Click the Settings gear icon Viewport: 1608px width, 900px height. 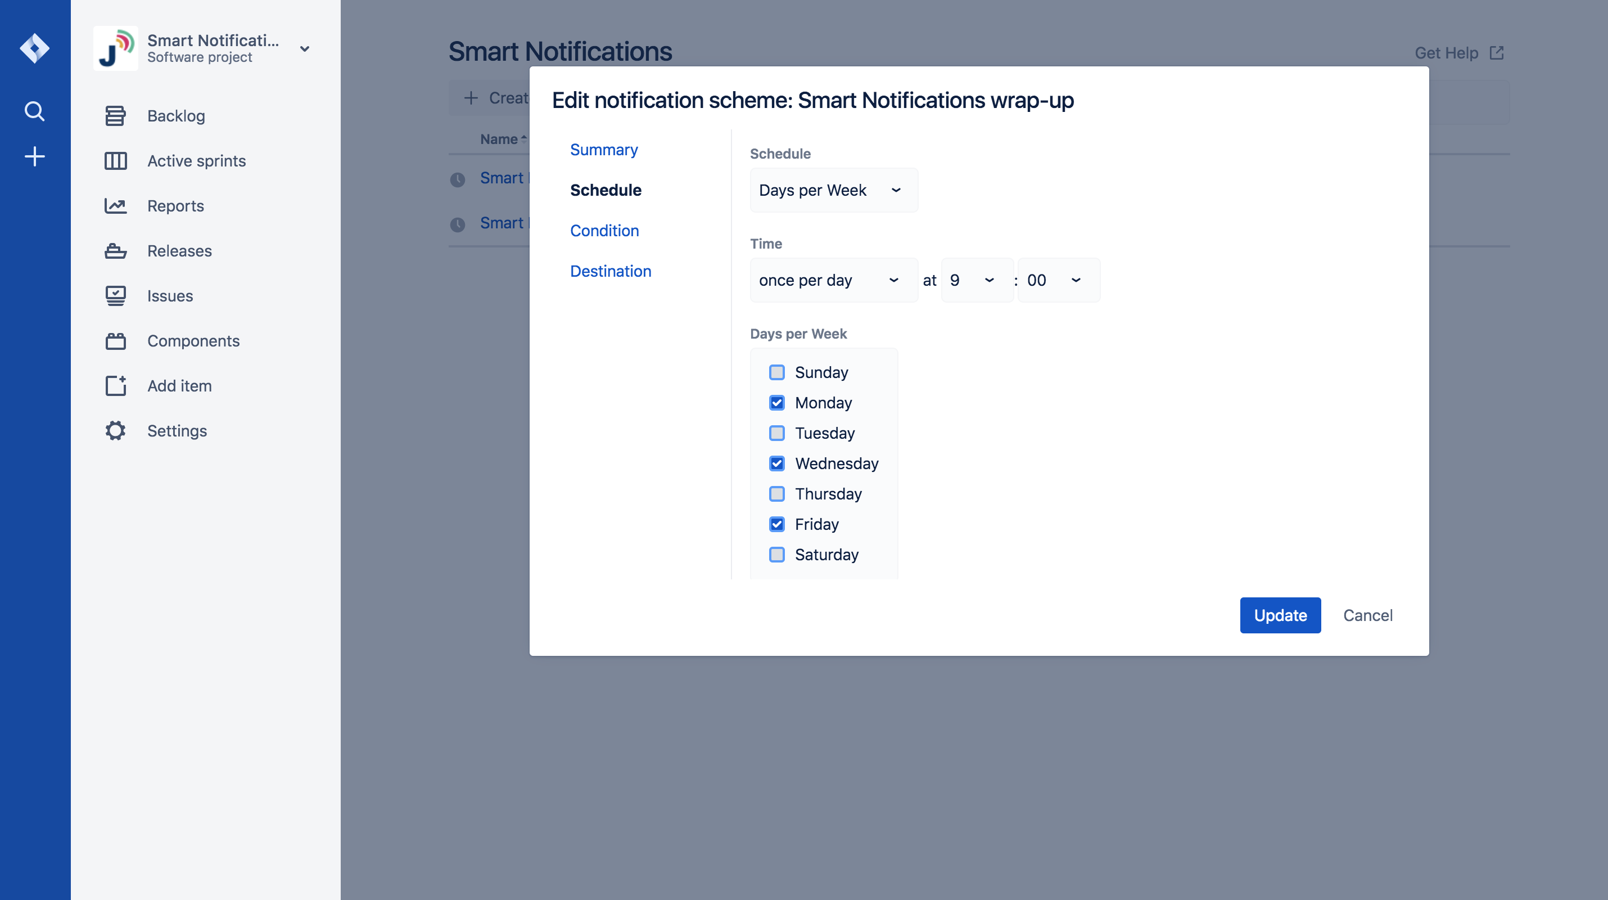tap(115, 431)
